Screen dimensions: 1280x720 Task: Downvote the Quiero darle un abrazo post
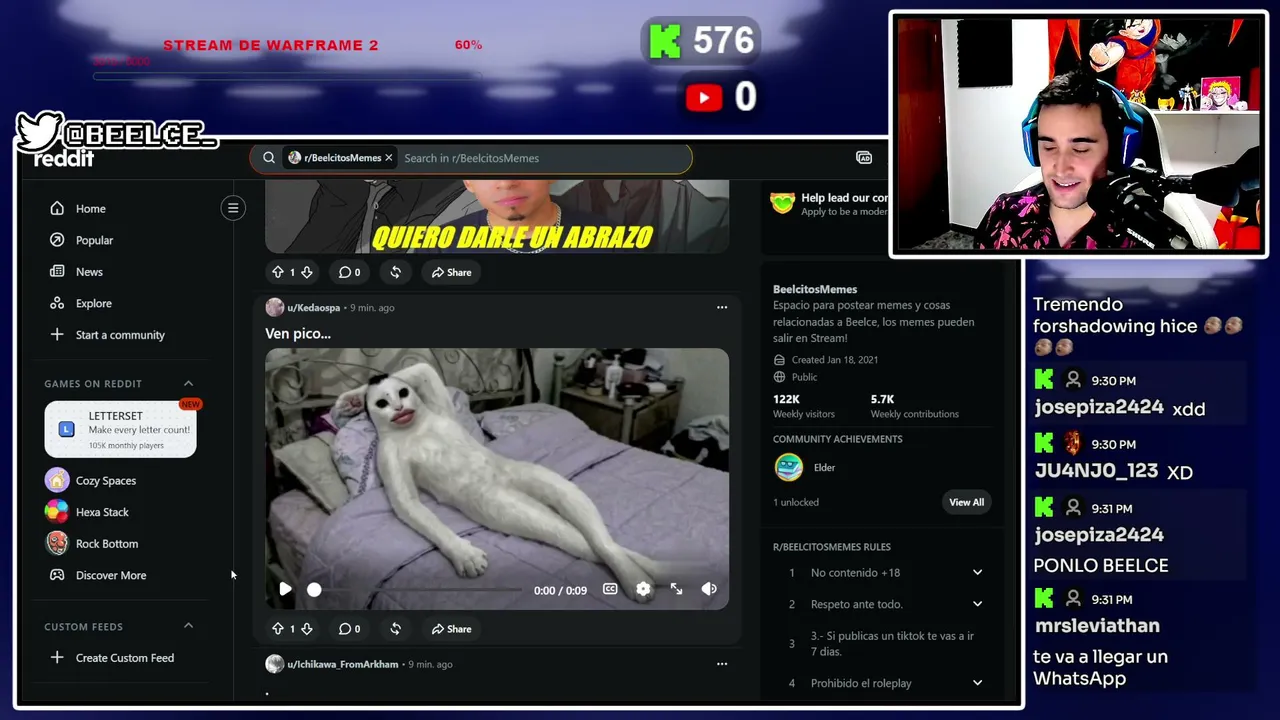tap(307, 272)
